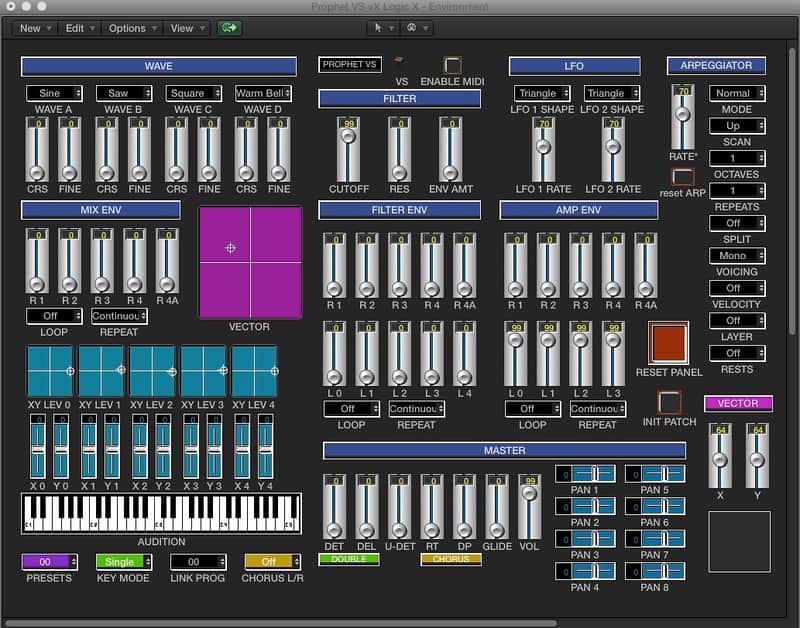800x628 pixels.
Task: Open the CHORUS L/R Off dropdown
Action: pos(272,562)
